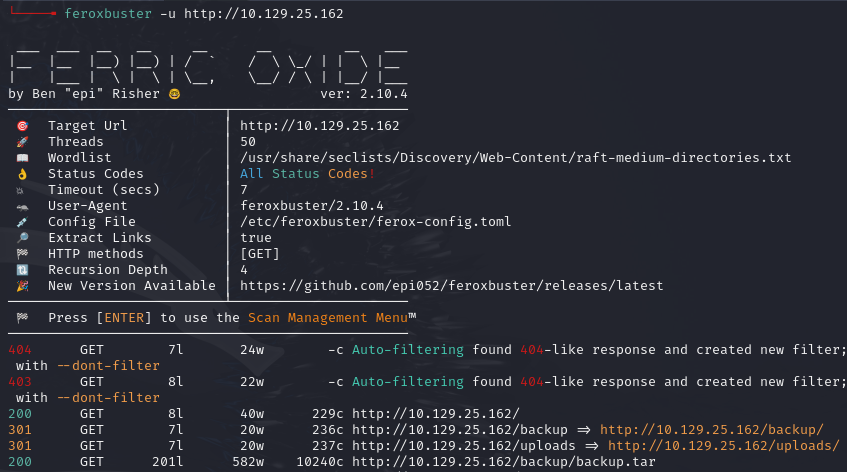Click the 'Auto-filtering' text in the 403 row
Image resolution: width=847 pixels, height=472 pixels.
(408, 382)
